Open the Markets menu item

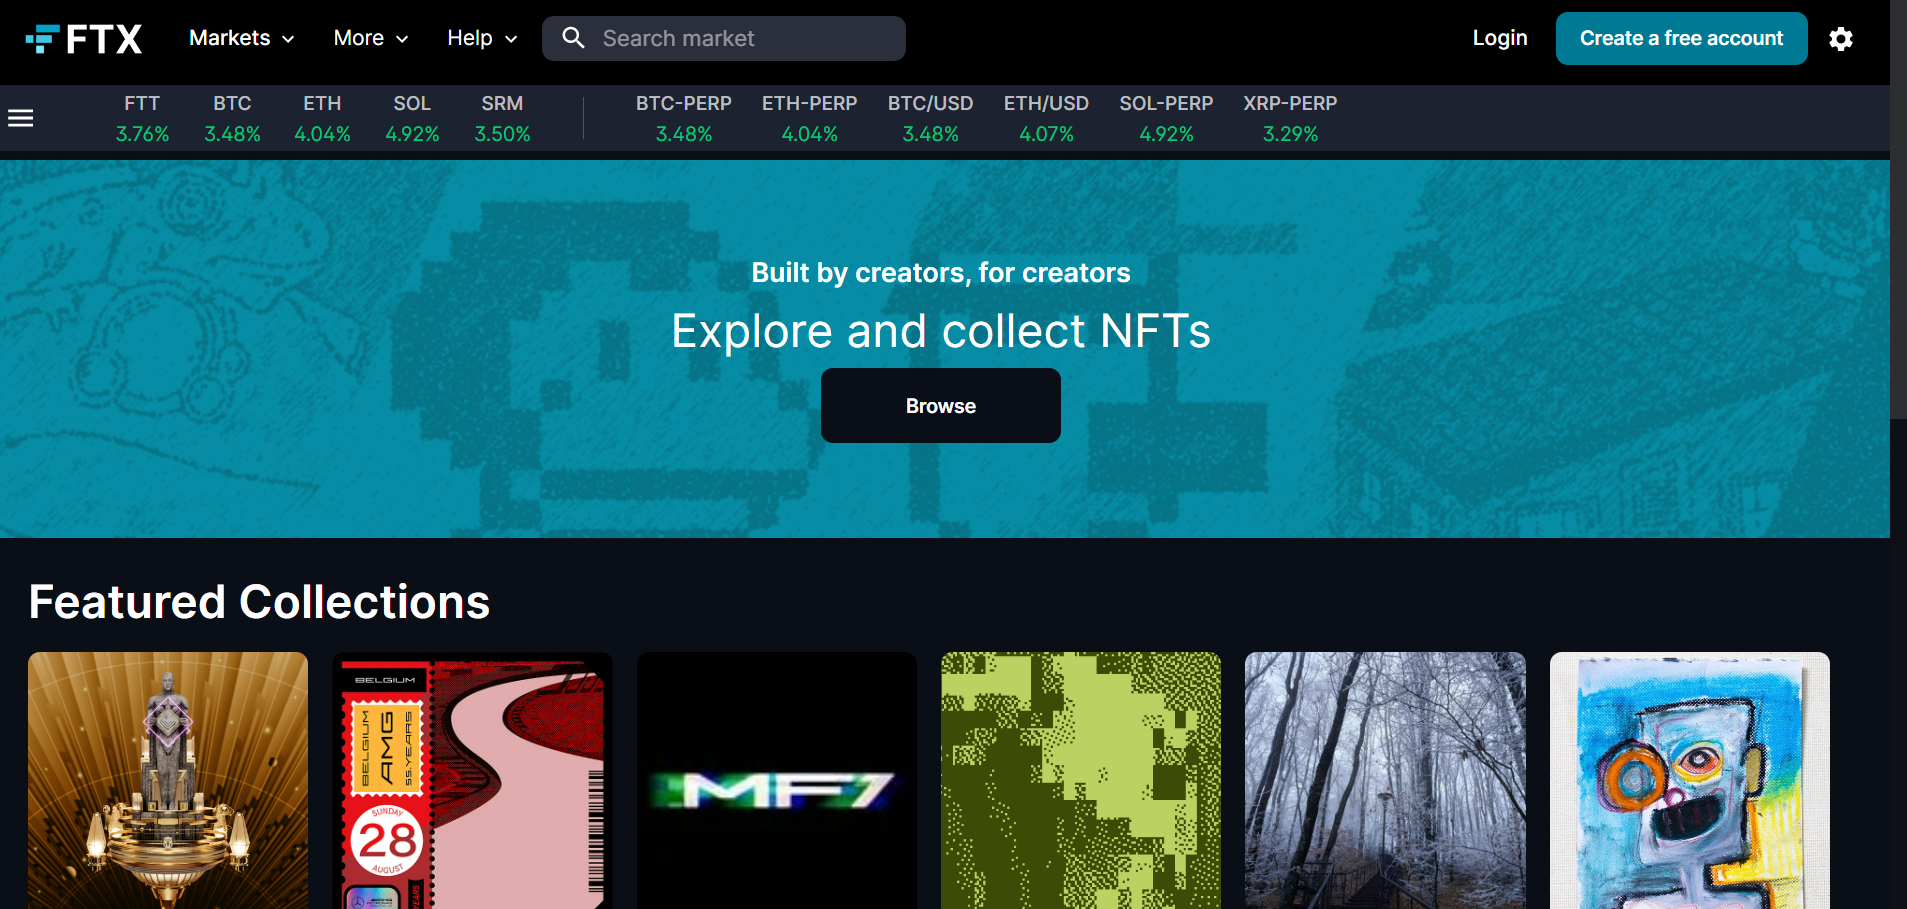[240, 38]
